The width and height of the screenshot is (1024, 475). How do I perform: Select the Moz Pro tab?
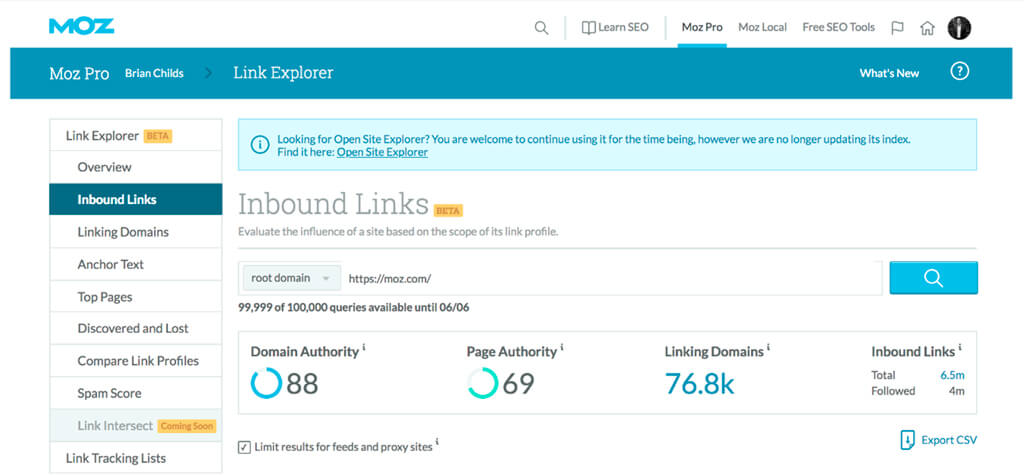(x=702, y=27)
